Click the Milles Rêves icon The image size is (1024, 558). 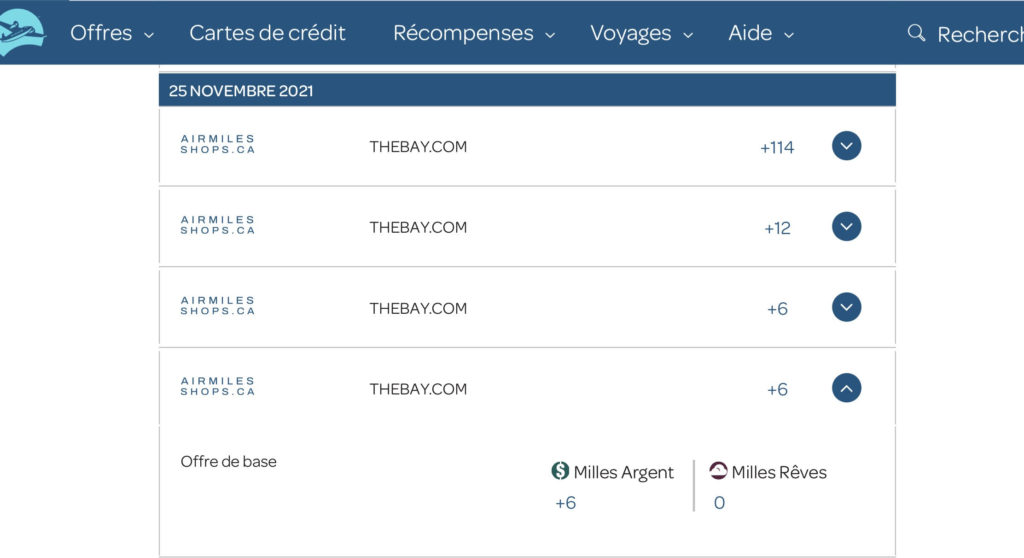point(718,471)
